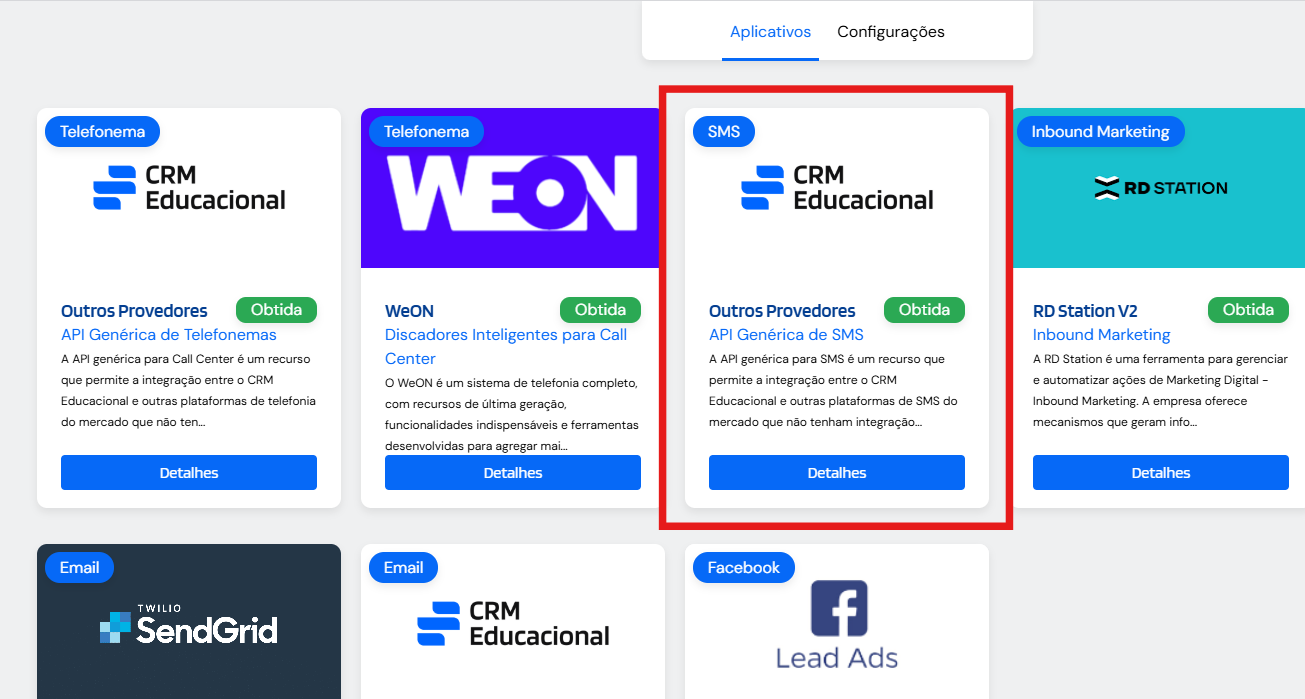This screenshot has width=1305, height=699.
Task: Click the WeON logo banner
Action: [x=513, y=188]
